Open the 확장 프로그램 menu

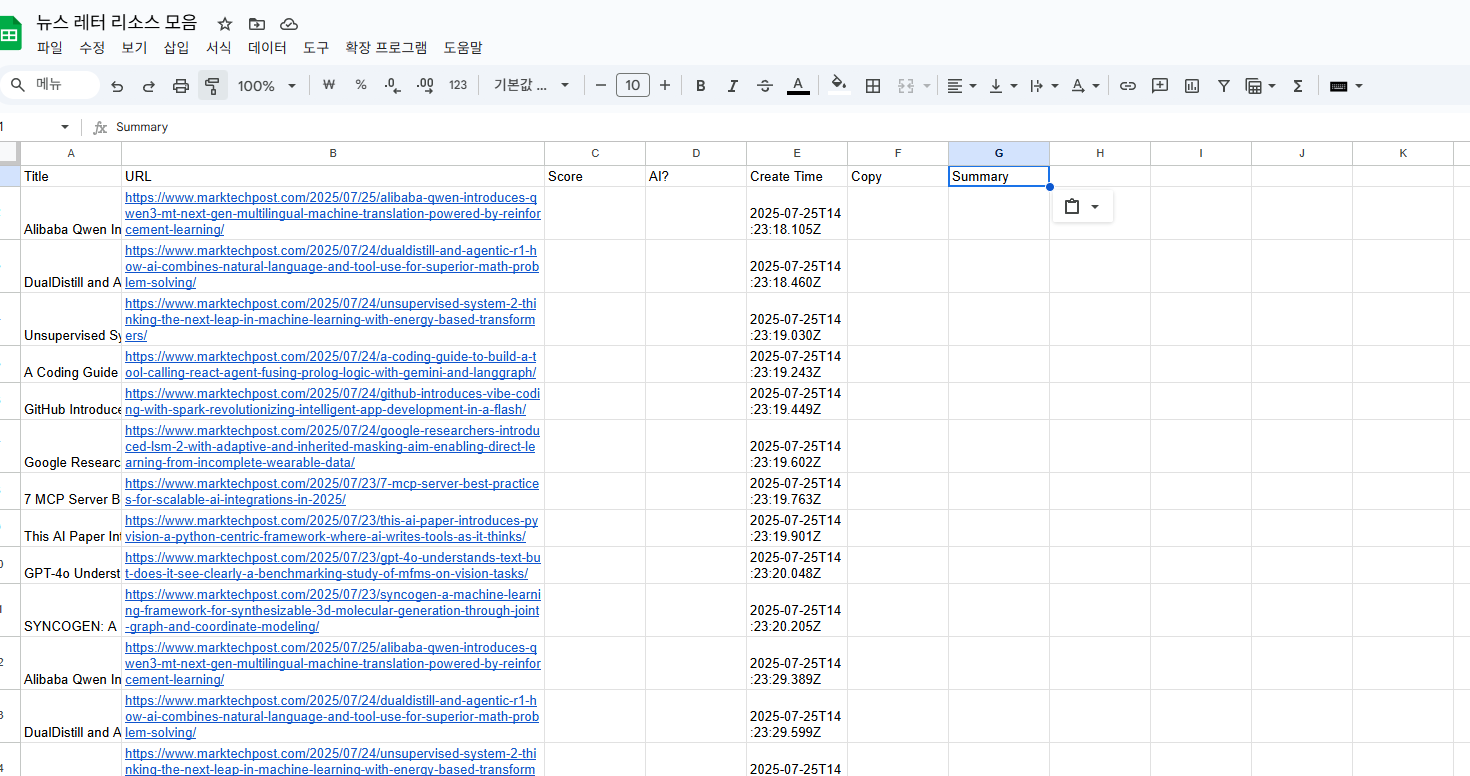point(386,47)
